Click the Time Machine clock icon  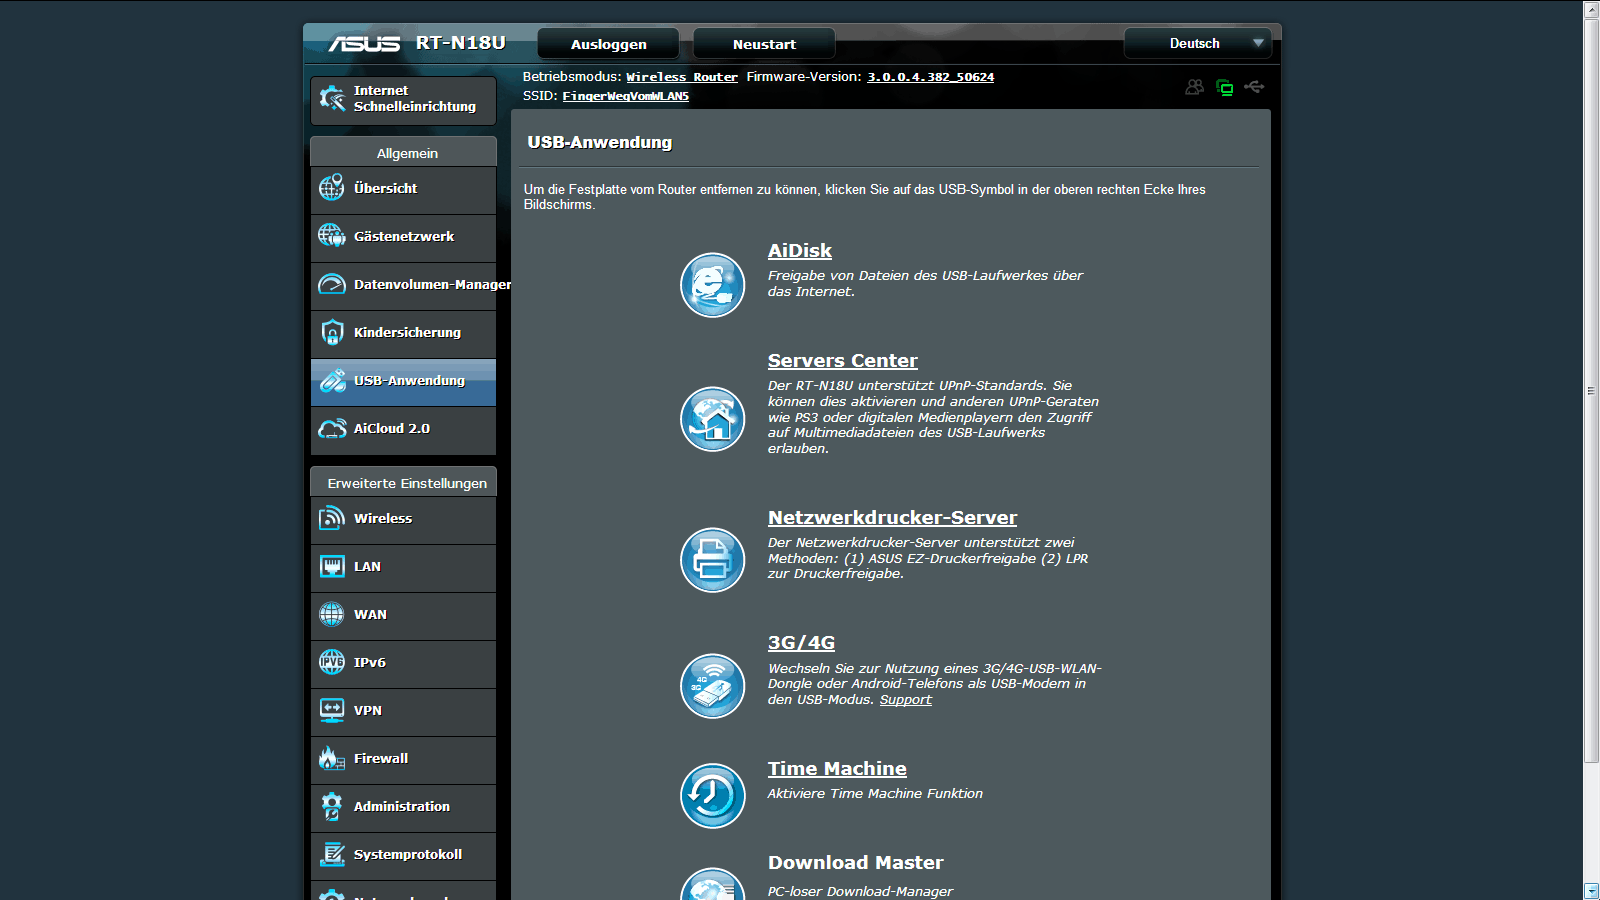(x=712, y=796)
